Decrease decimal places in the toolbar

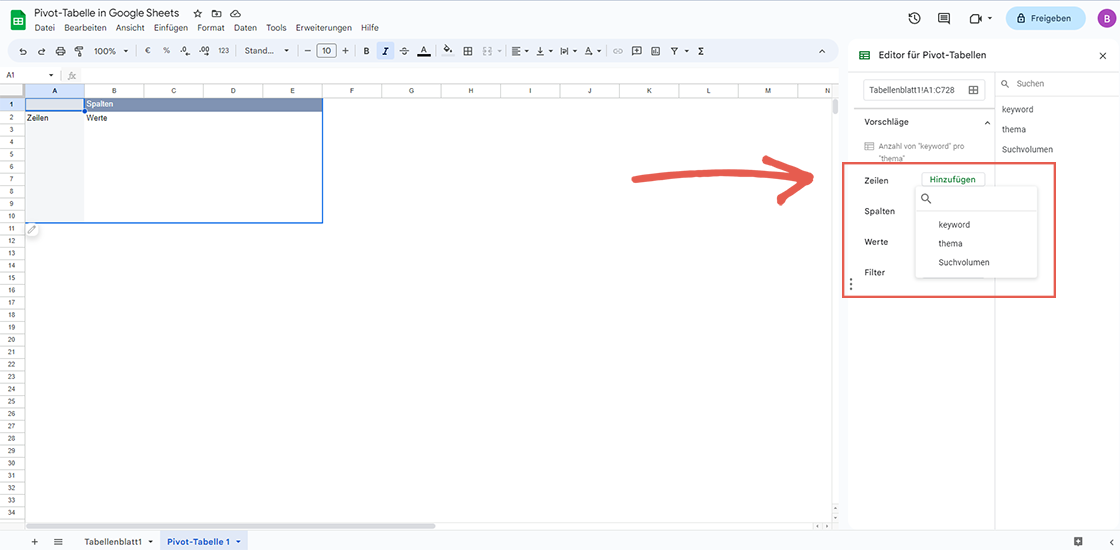pyautogui.click(x=185, y=51)
